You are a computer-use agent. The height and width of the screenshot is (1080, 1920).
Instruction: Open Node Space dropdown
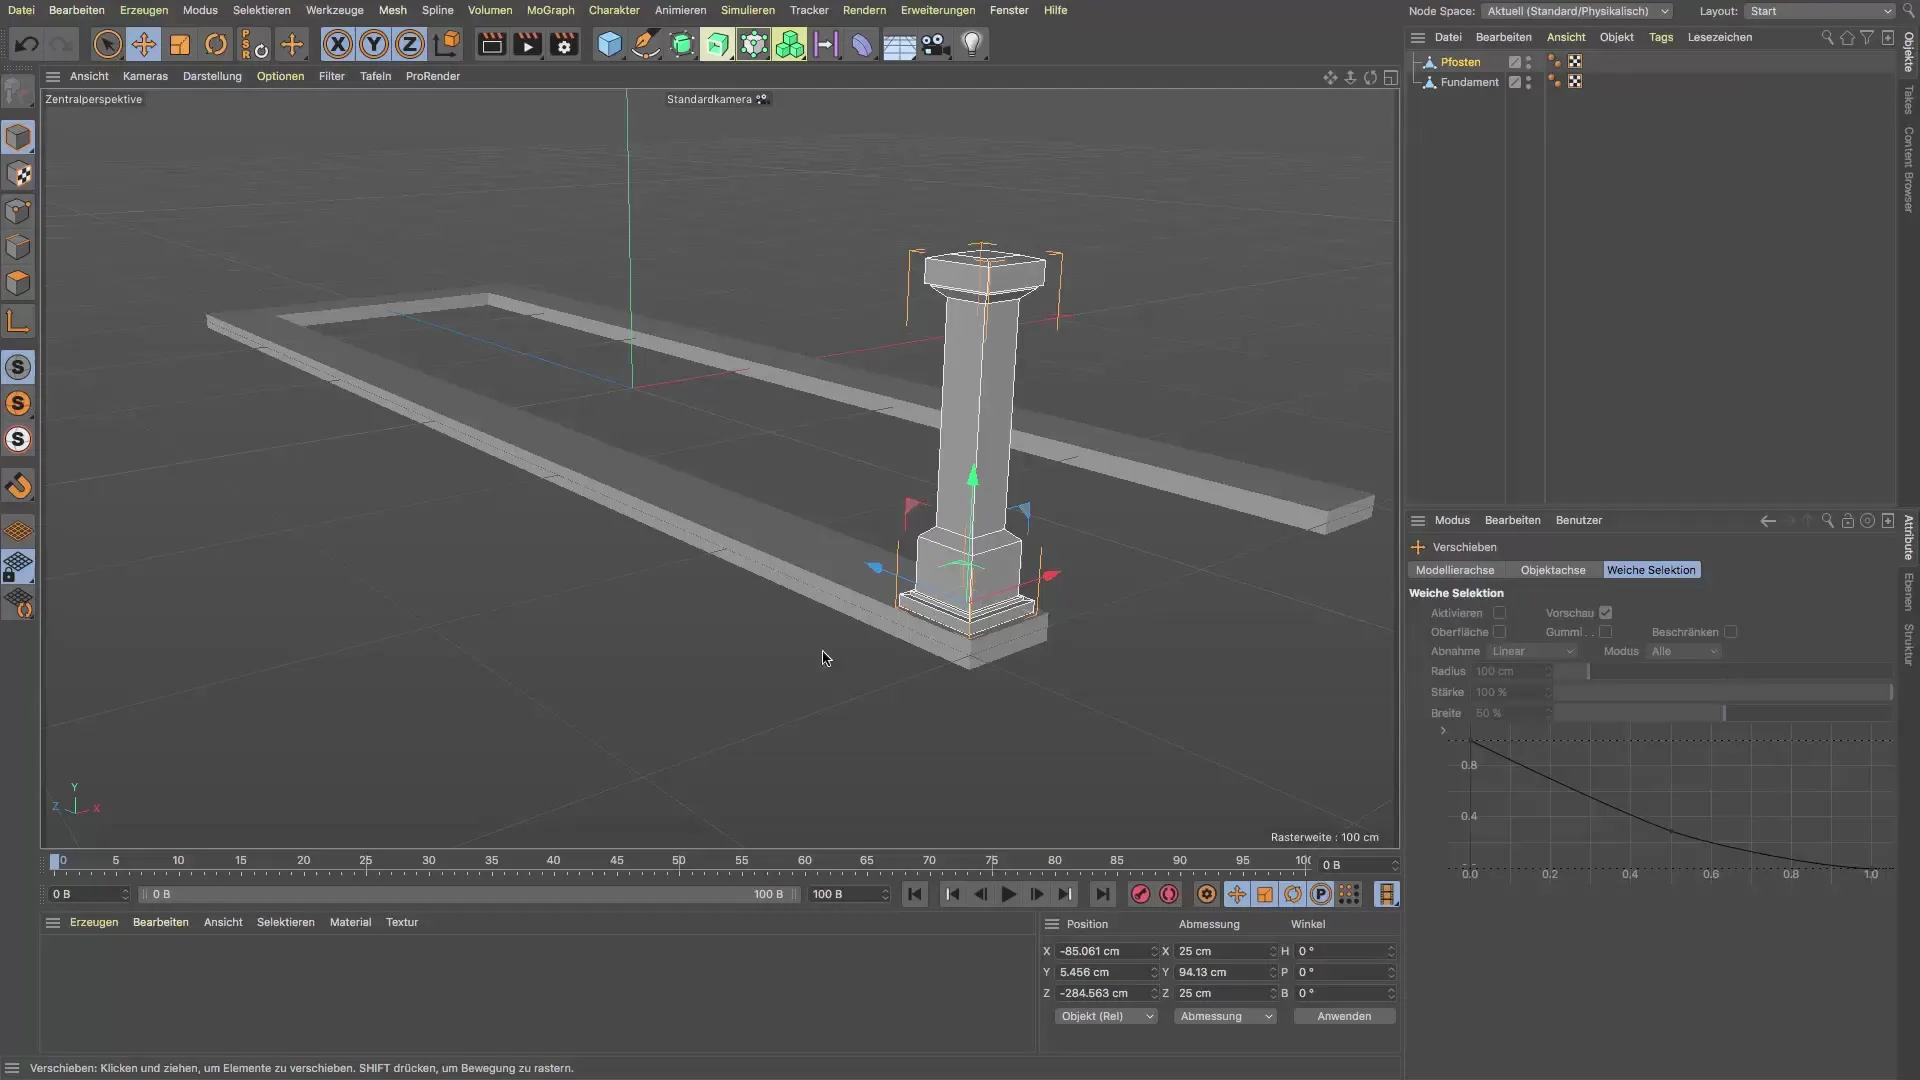tap(1577, 11)
